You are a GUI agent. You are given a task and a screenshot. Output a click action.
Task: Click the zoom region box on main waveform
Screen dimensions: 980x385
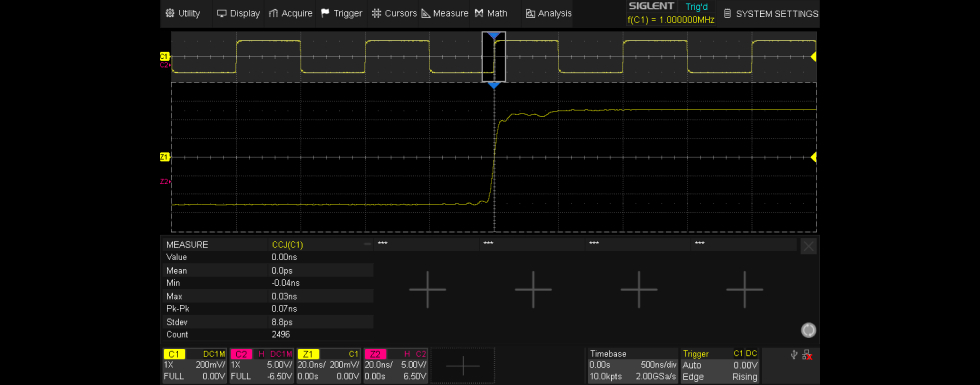(x=494, y=56)
